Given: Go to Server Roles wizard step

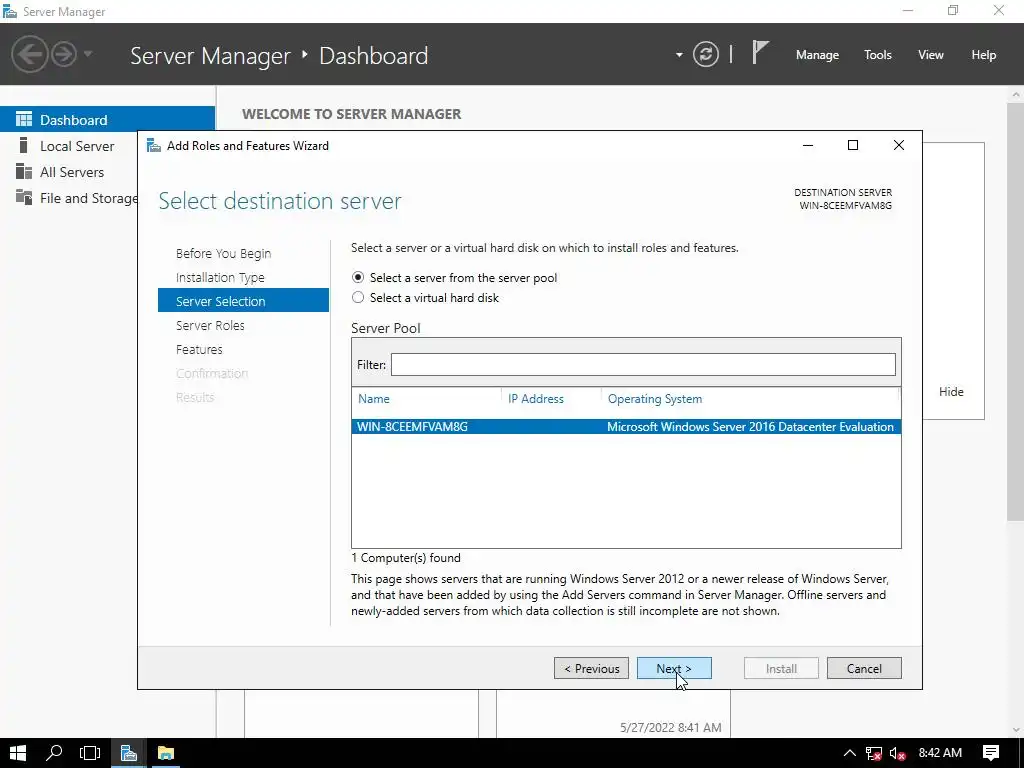Looking at the screenshot, I should 210,325.
